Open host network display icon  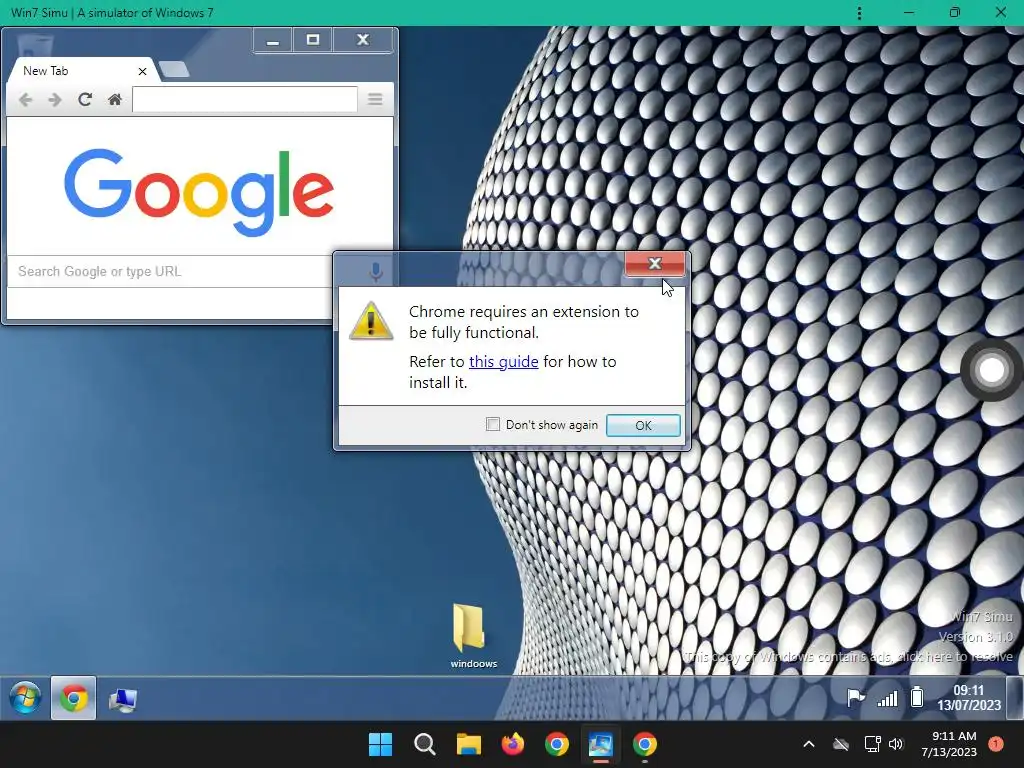(x=872, y=744)
